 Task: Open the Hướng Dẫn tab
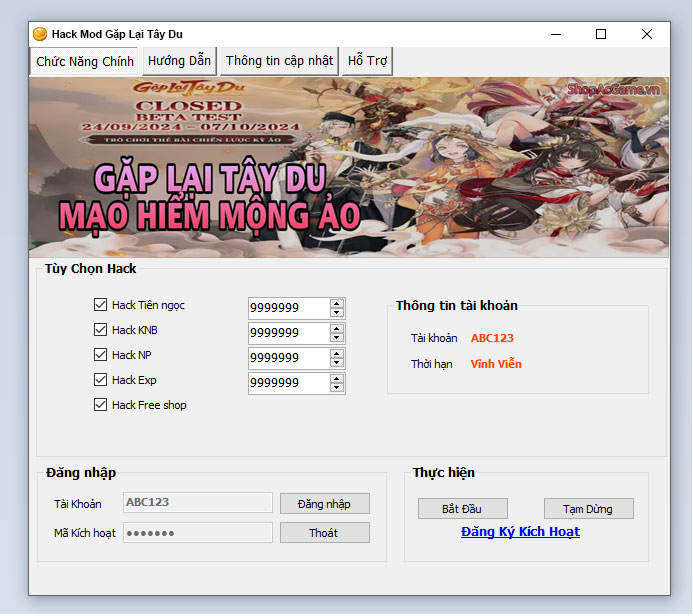pyautogui.click(x=179, y=61)
